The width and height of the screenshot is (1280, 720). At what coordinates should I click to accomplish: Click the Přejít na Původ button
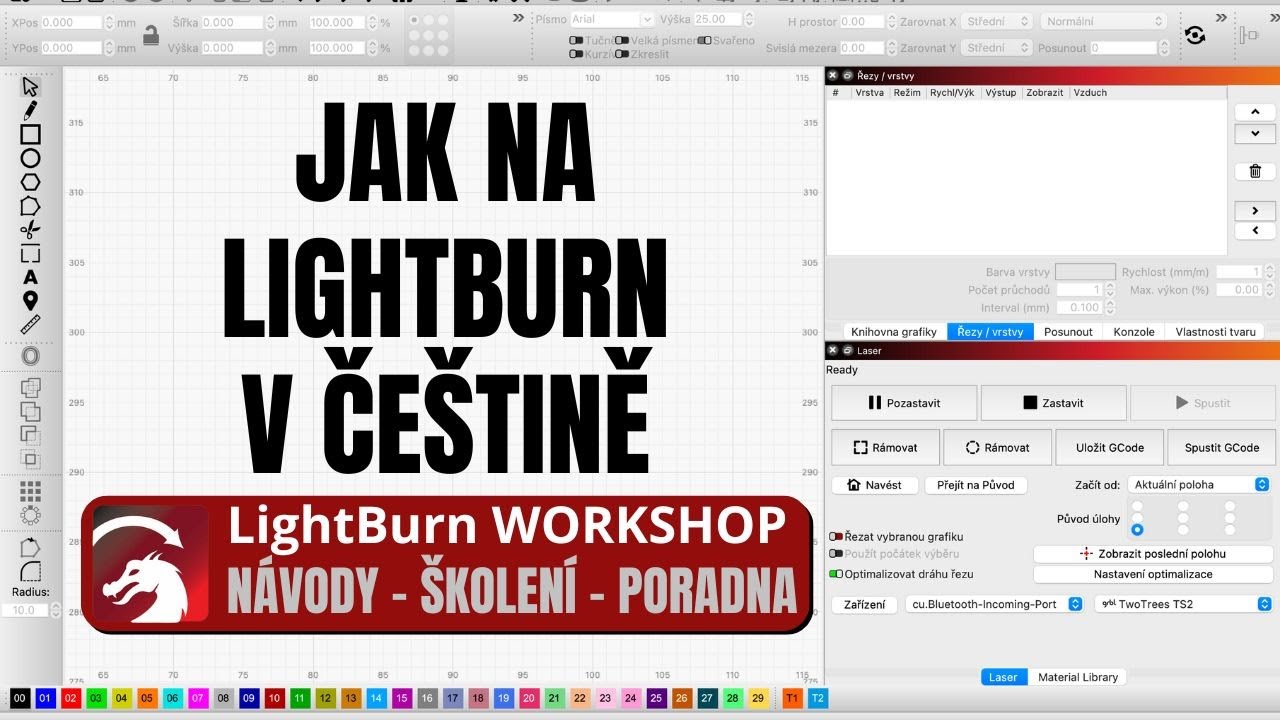[975, 485]
